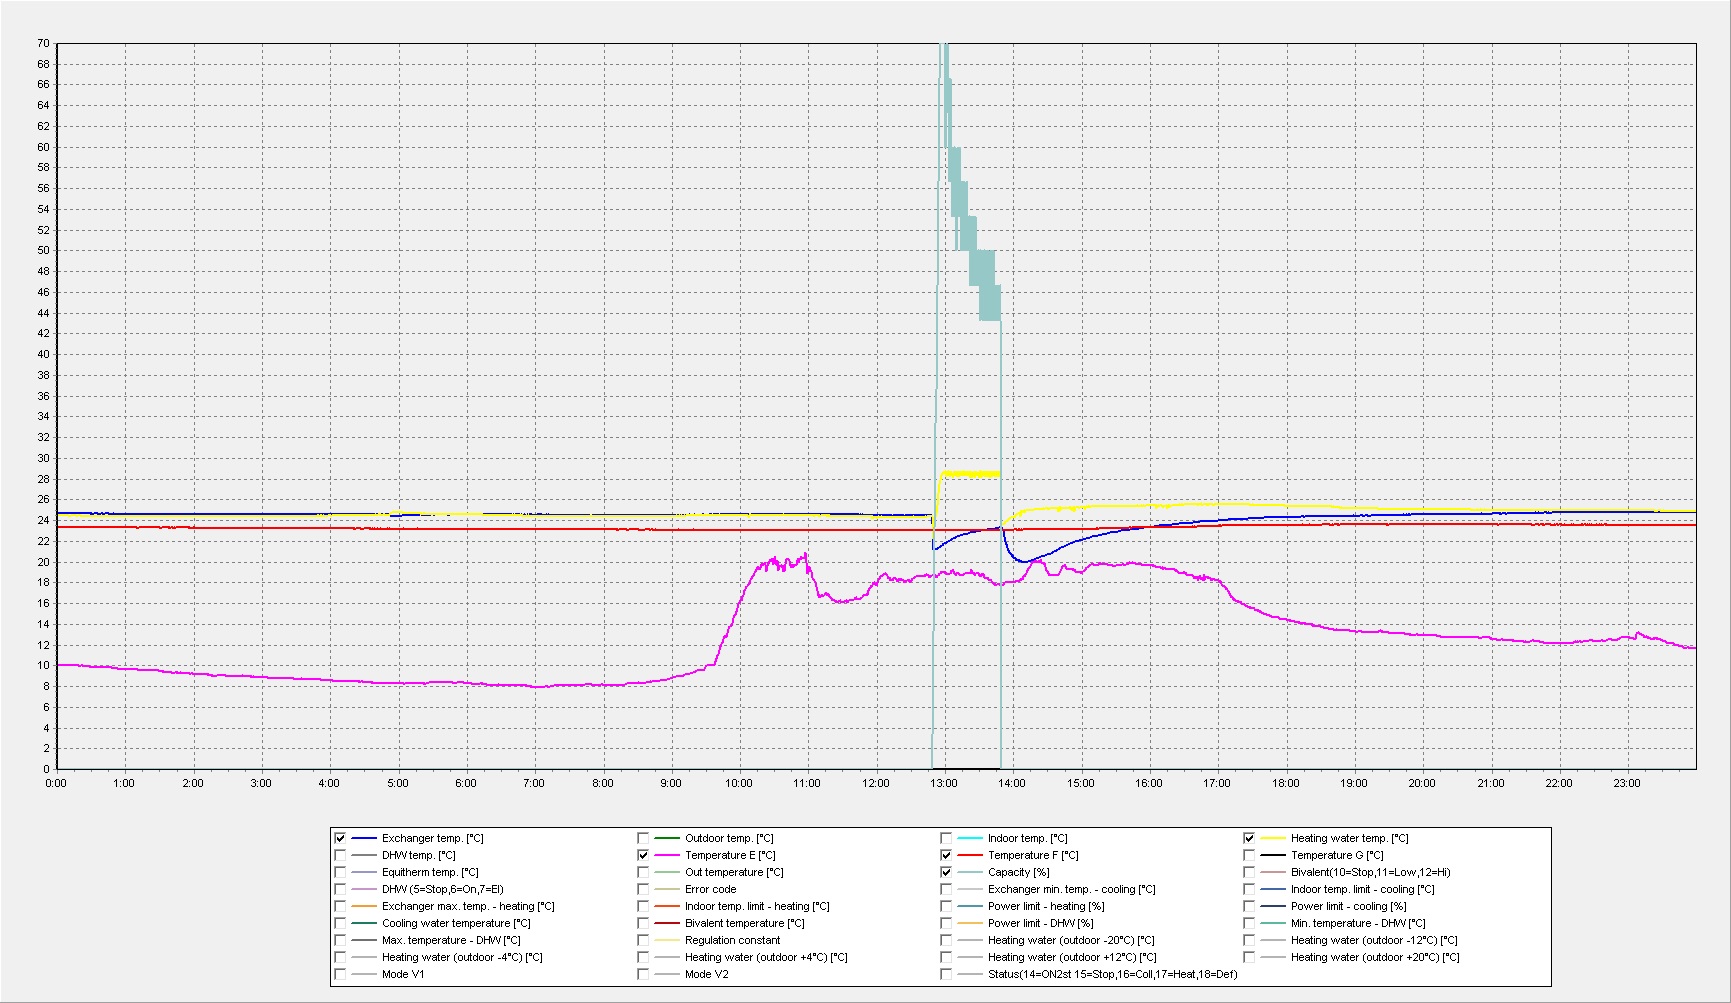Click the 23:00 time axis label
Screen dimensions: 1731x1003
(x=1627, y=783)
